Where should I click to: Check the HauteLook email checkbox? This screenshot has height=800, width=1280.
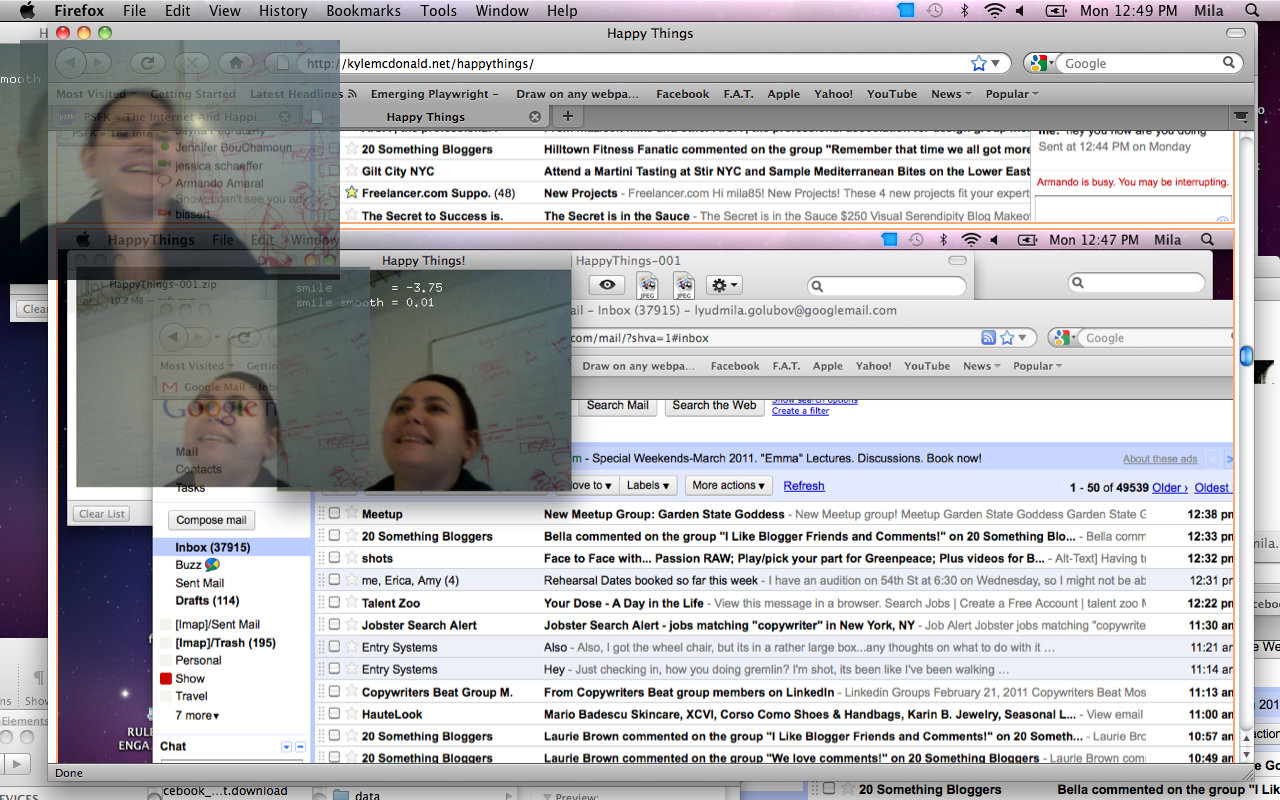pos(334,714)
